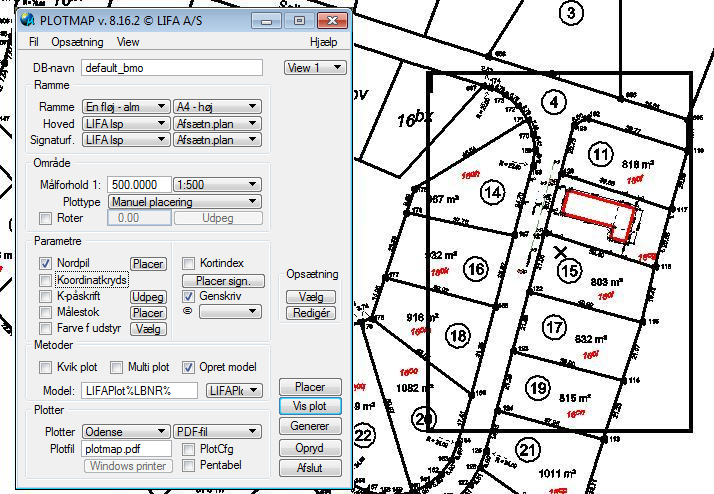Open the Signaturf. 'LIFA lsp' dropdown
The image size is (714, 494).
pos(126,140)
